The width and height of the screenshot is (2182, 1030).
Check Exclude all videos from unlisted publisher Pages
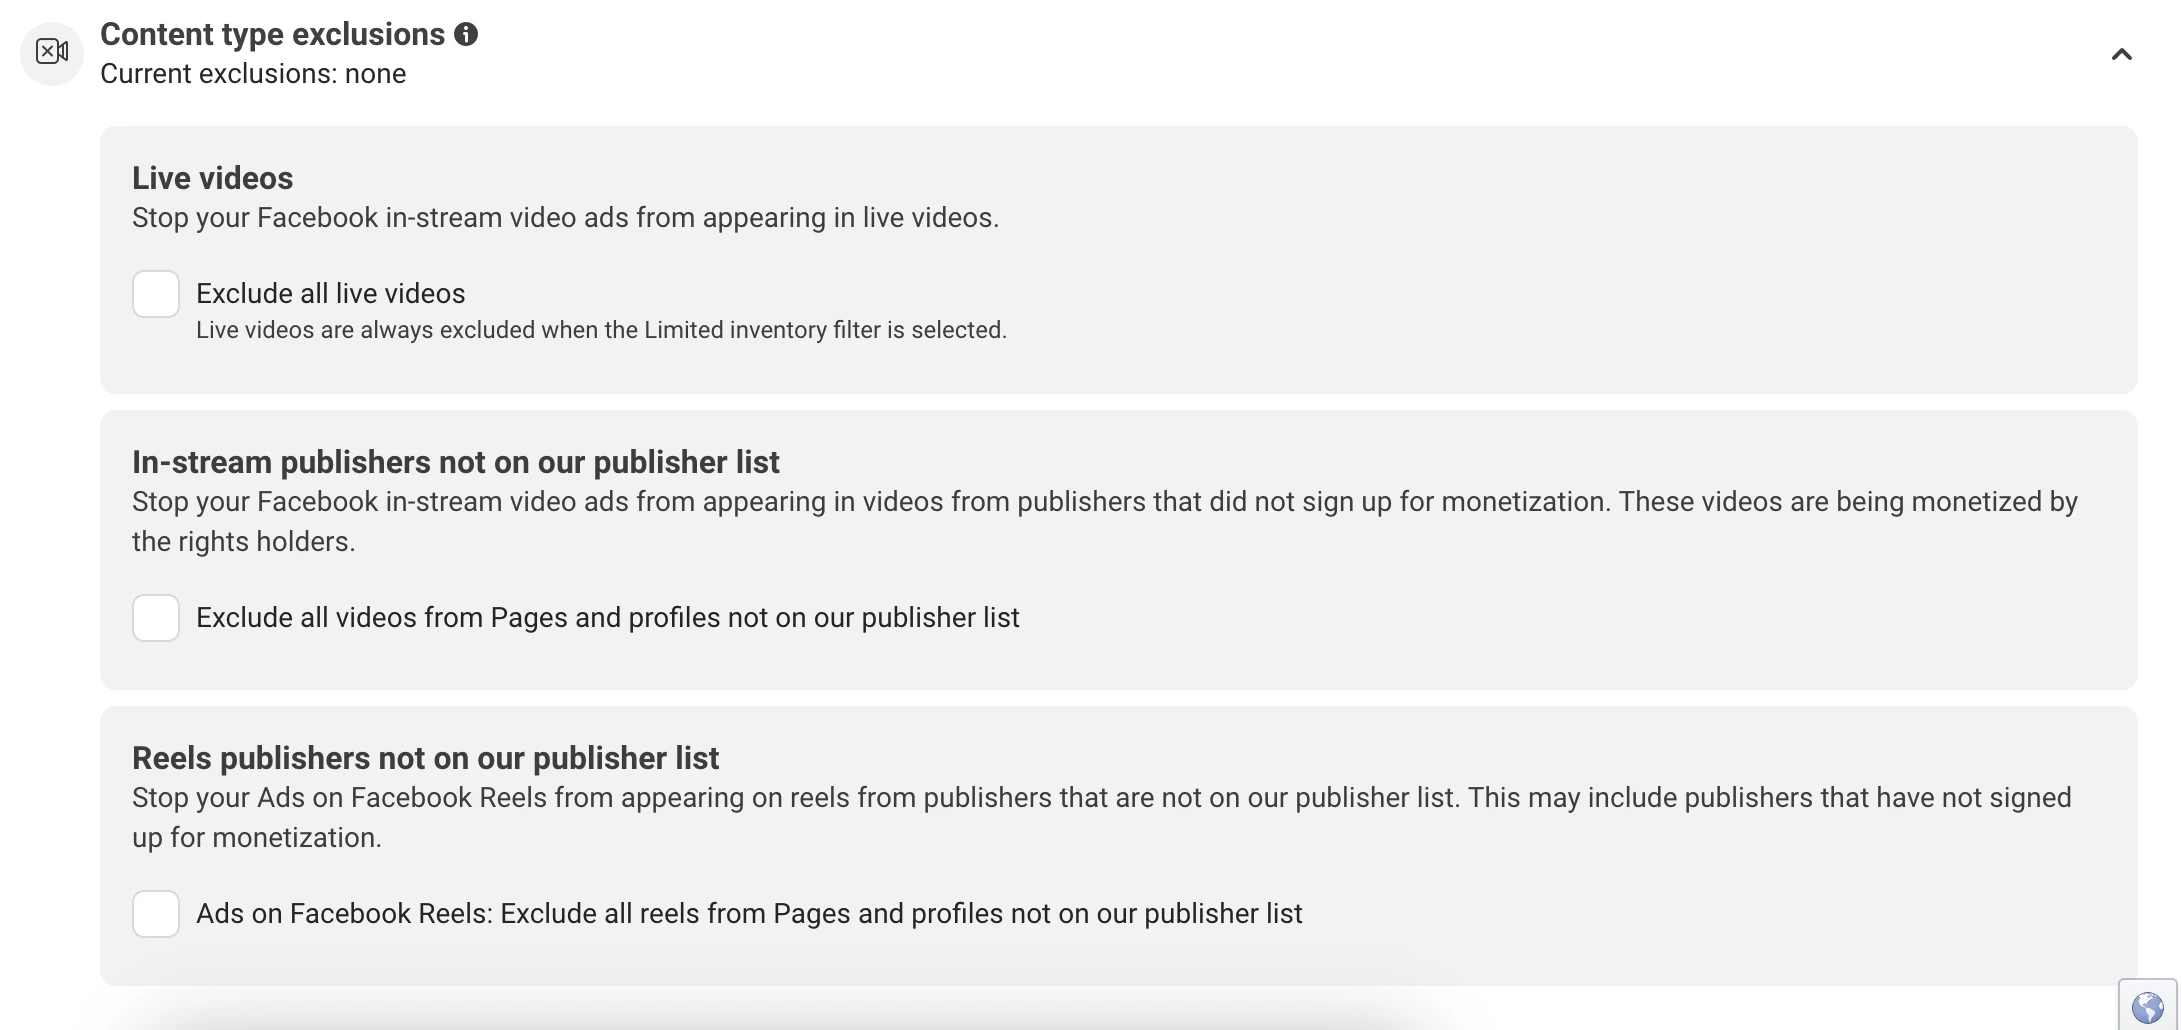(155, 618)
